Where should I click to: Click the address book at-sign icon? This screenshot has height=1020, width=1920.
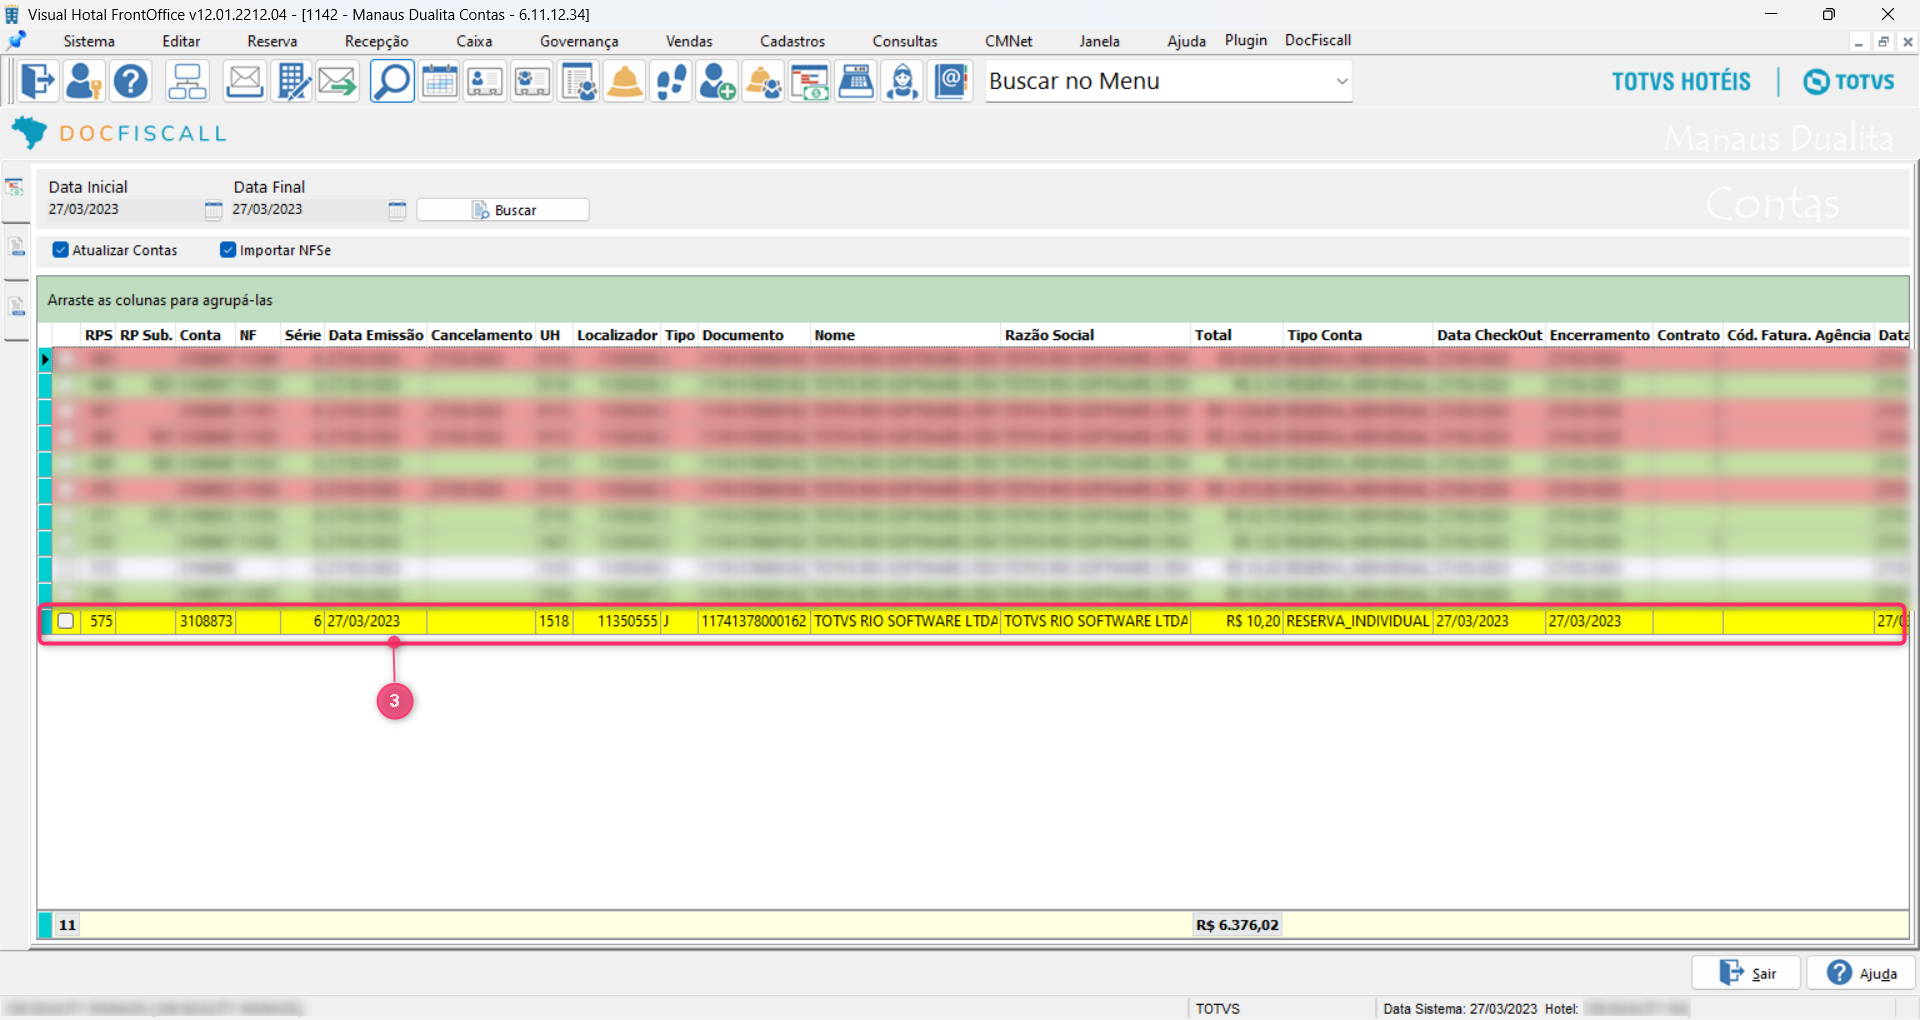point(950,81)
